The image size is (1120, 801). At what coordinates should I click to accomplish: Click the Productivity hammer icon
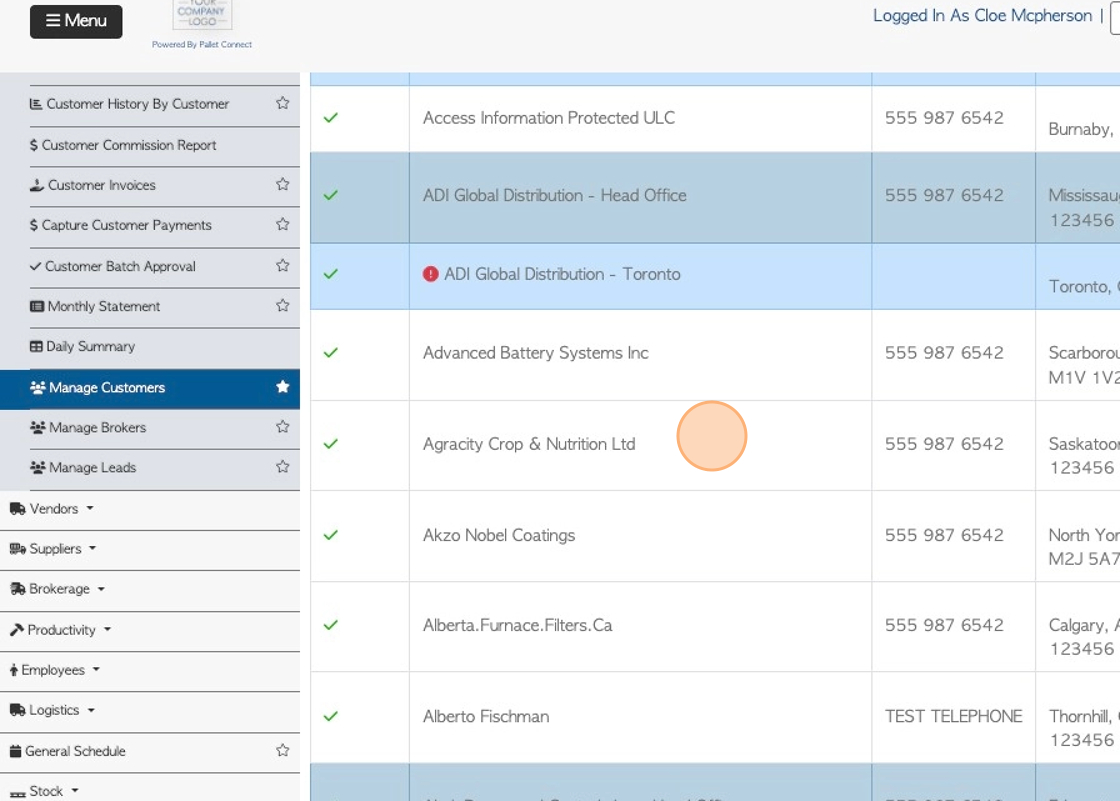pyautogui.click(x=16, y=630)
